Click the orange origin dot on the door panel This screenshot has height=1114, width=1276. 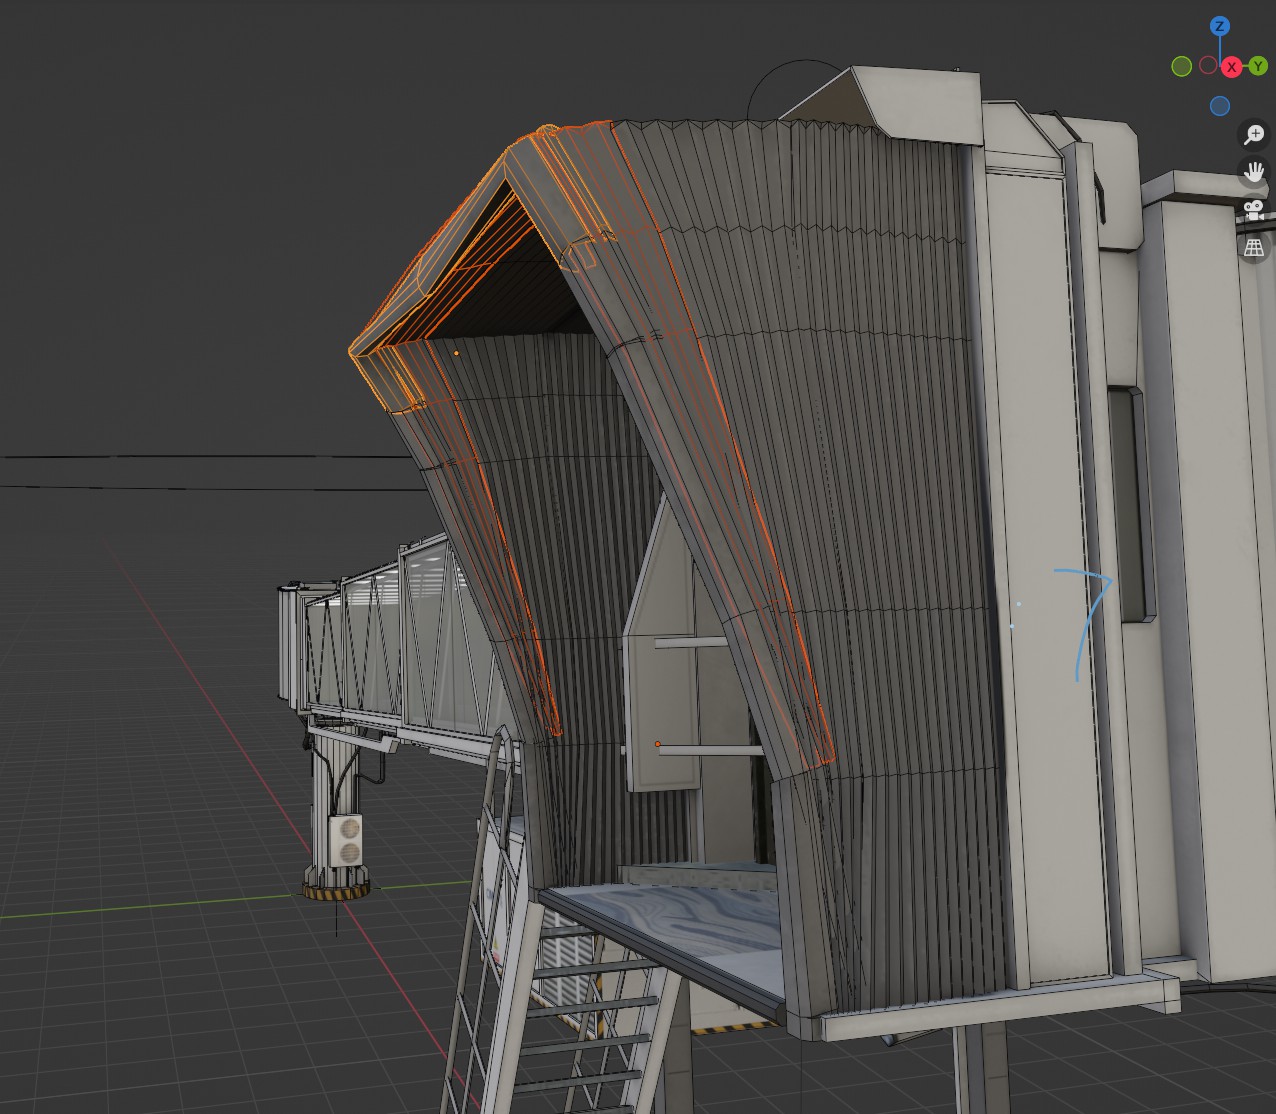pyautogui.click(x=657, y=744)
